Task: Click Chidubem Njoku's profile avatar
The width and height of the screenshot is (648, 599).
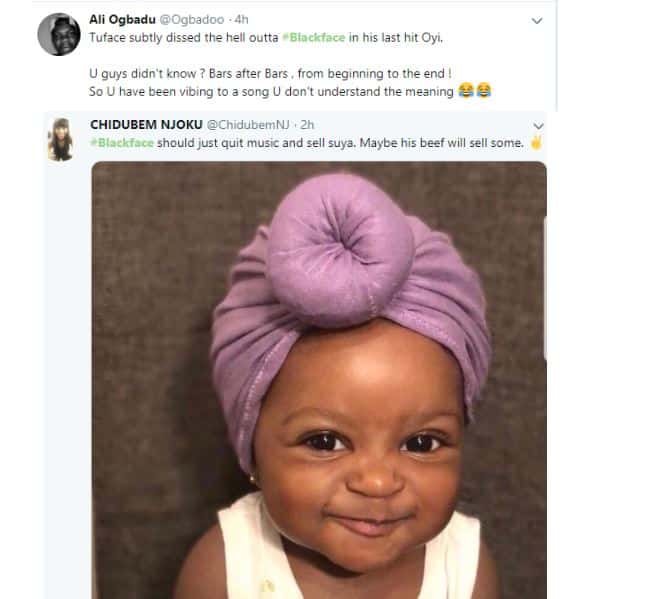Action: point(59,140)
